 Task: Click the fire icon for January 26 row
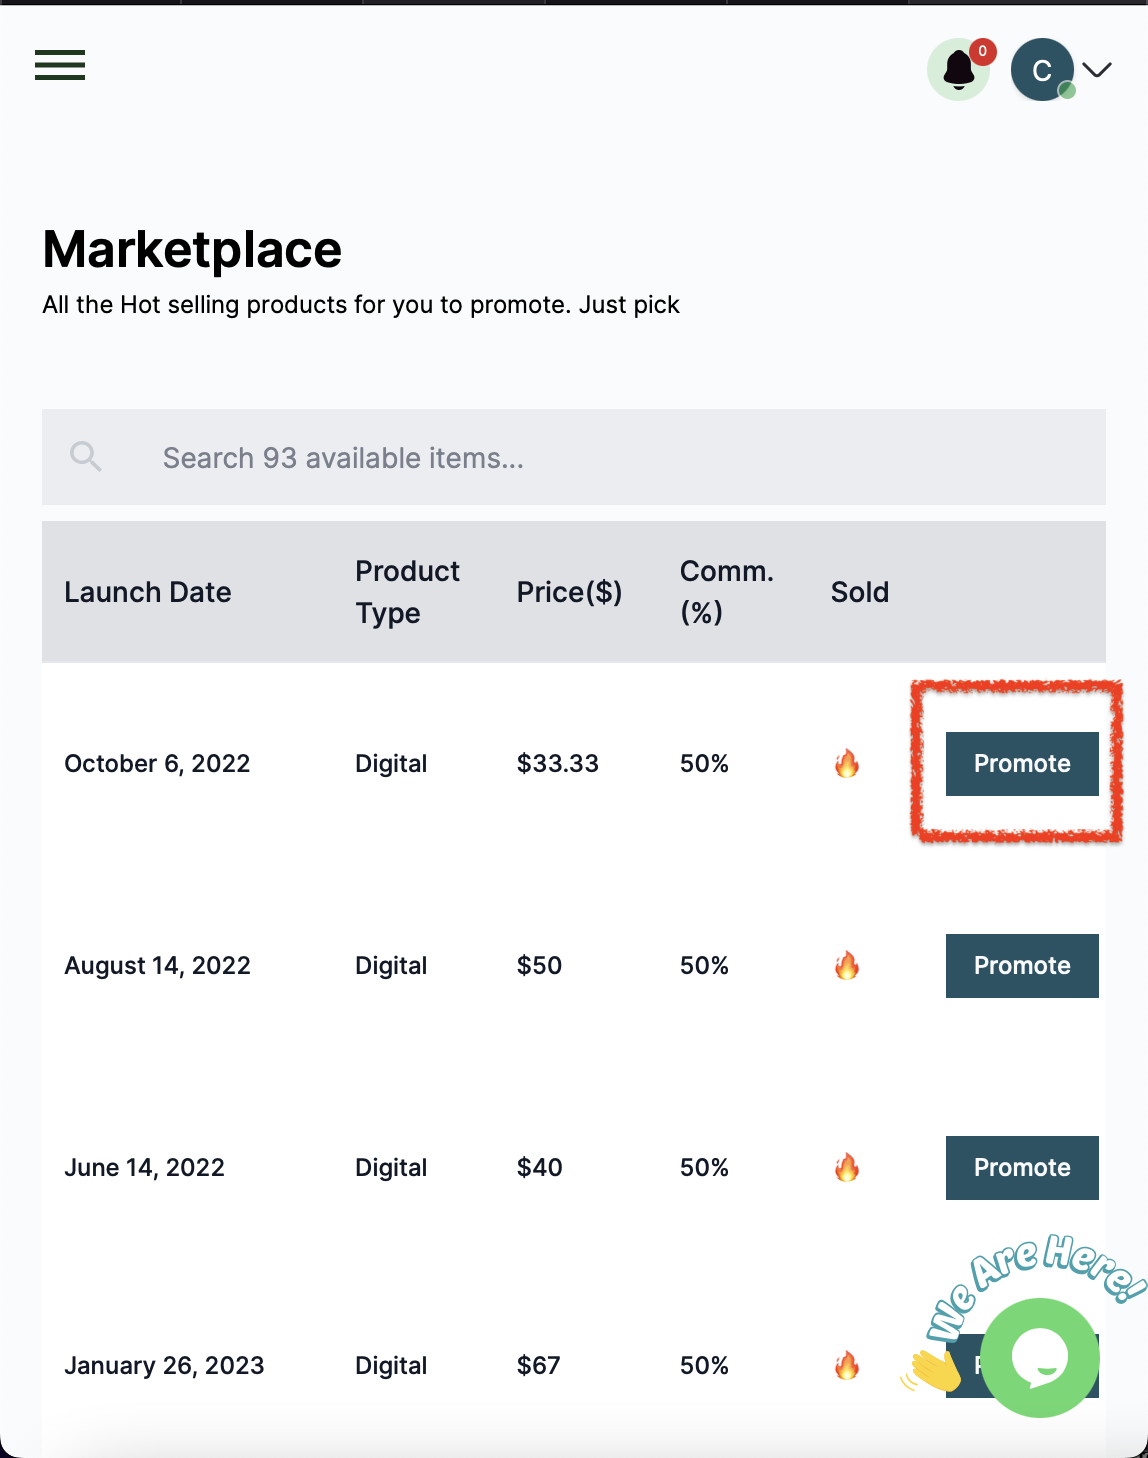coord(847,1366)
